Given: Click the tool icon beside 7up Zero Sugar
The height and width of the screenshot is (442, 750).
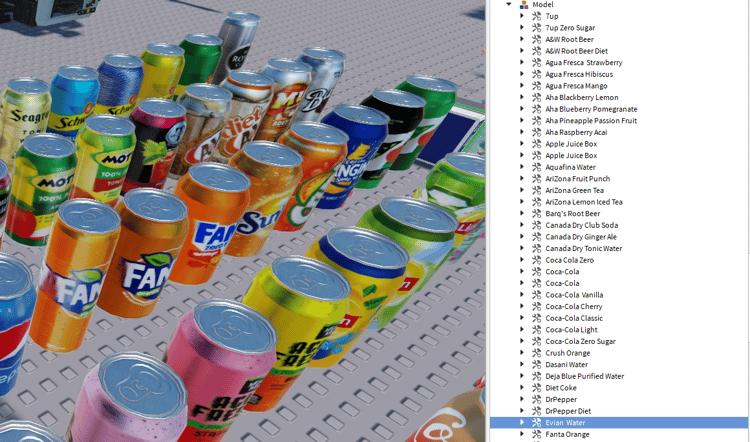Looking at the screenshot, I should 537,28.
